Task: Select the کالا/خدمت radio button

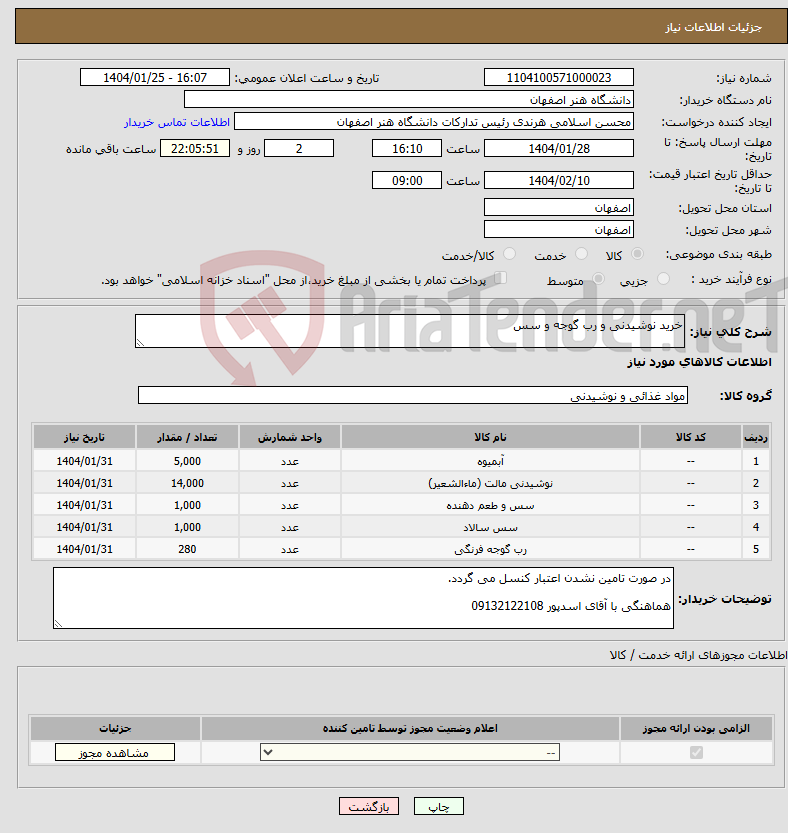Action: pyautogui.click(x=509, y=254)
